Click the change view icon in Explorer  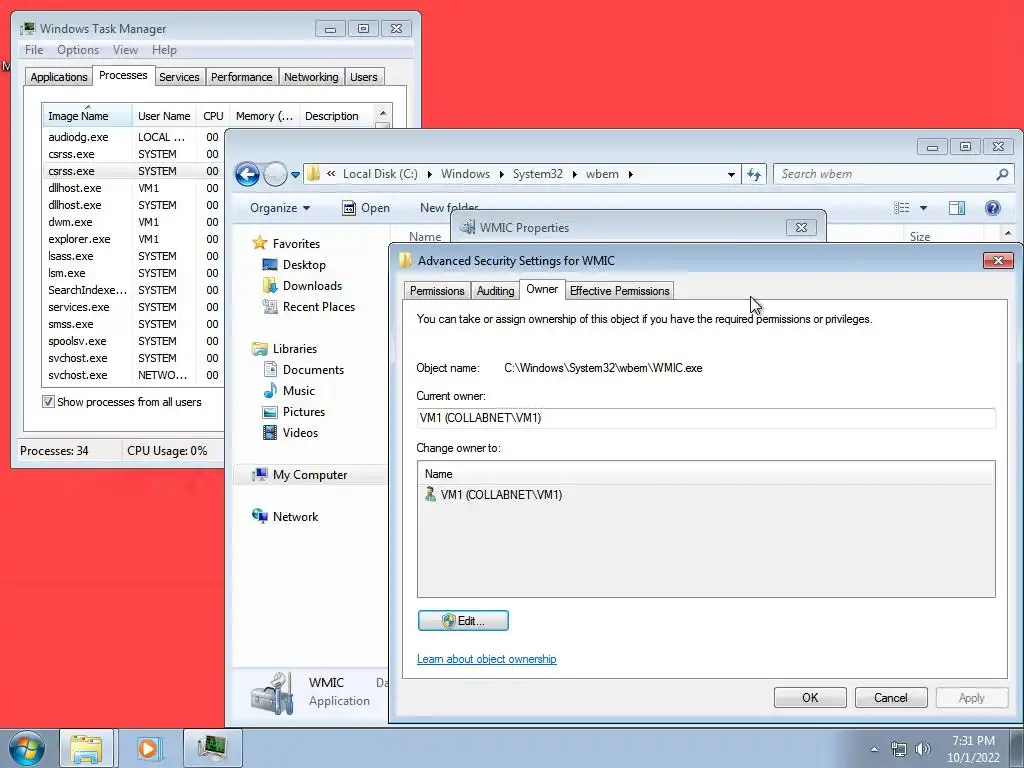pos(902,208)
